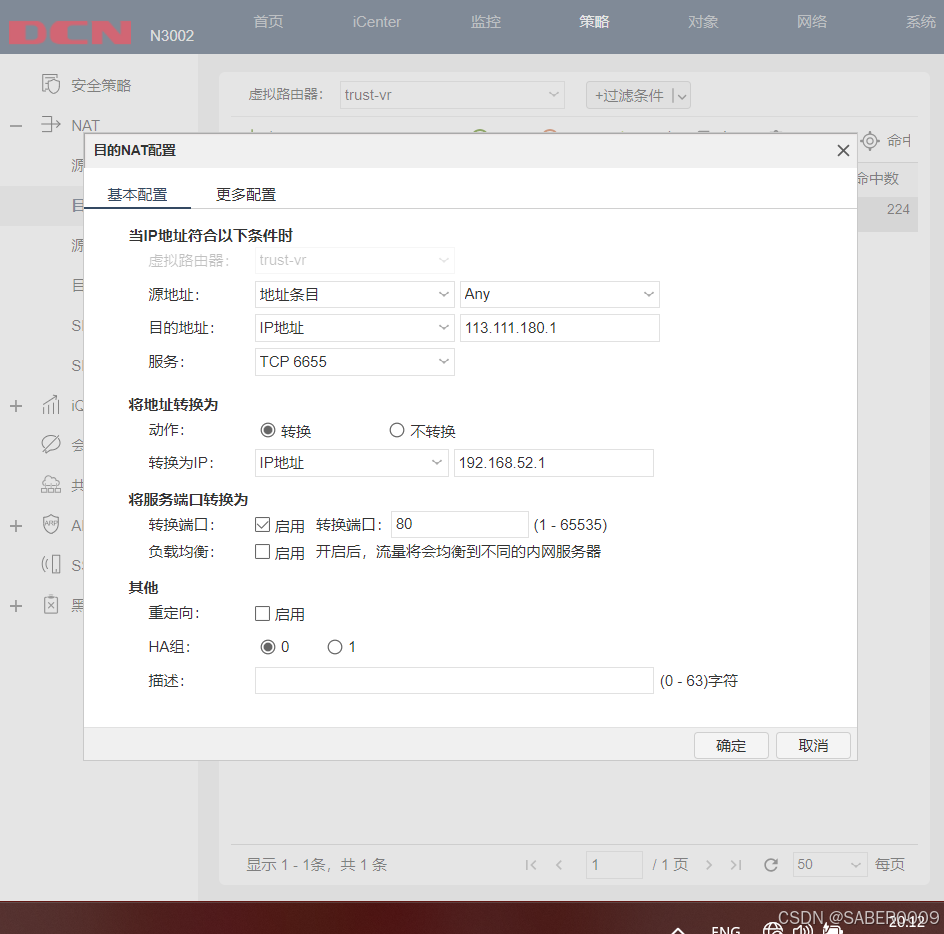The image size is (944, 934).
Task: Click the 描述 description input field
Action: click(x=453, y=680)
